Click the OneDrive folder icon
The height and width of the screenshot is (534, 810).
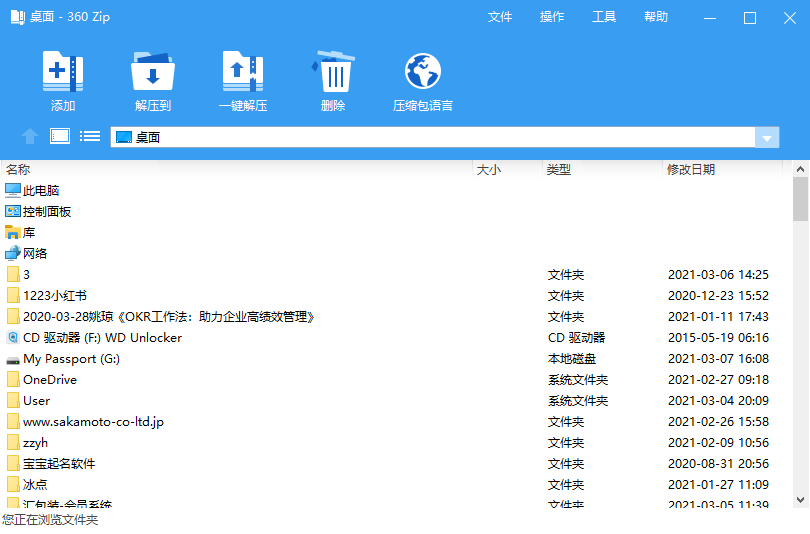[13, 380]
